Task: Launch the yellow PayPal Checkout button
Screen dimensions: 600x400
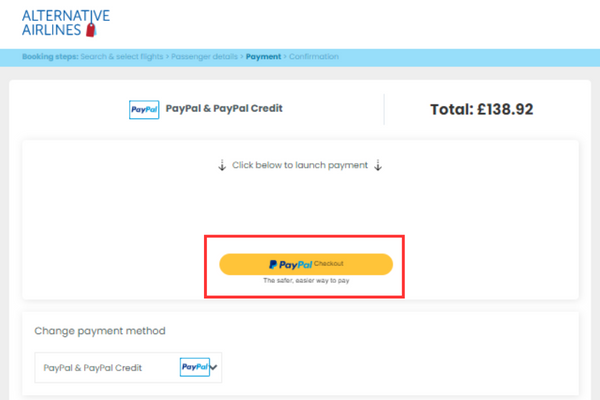Action: coord(306,264)
